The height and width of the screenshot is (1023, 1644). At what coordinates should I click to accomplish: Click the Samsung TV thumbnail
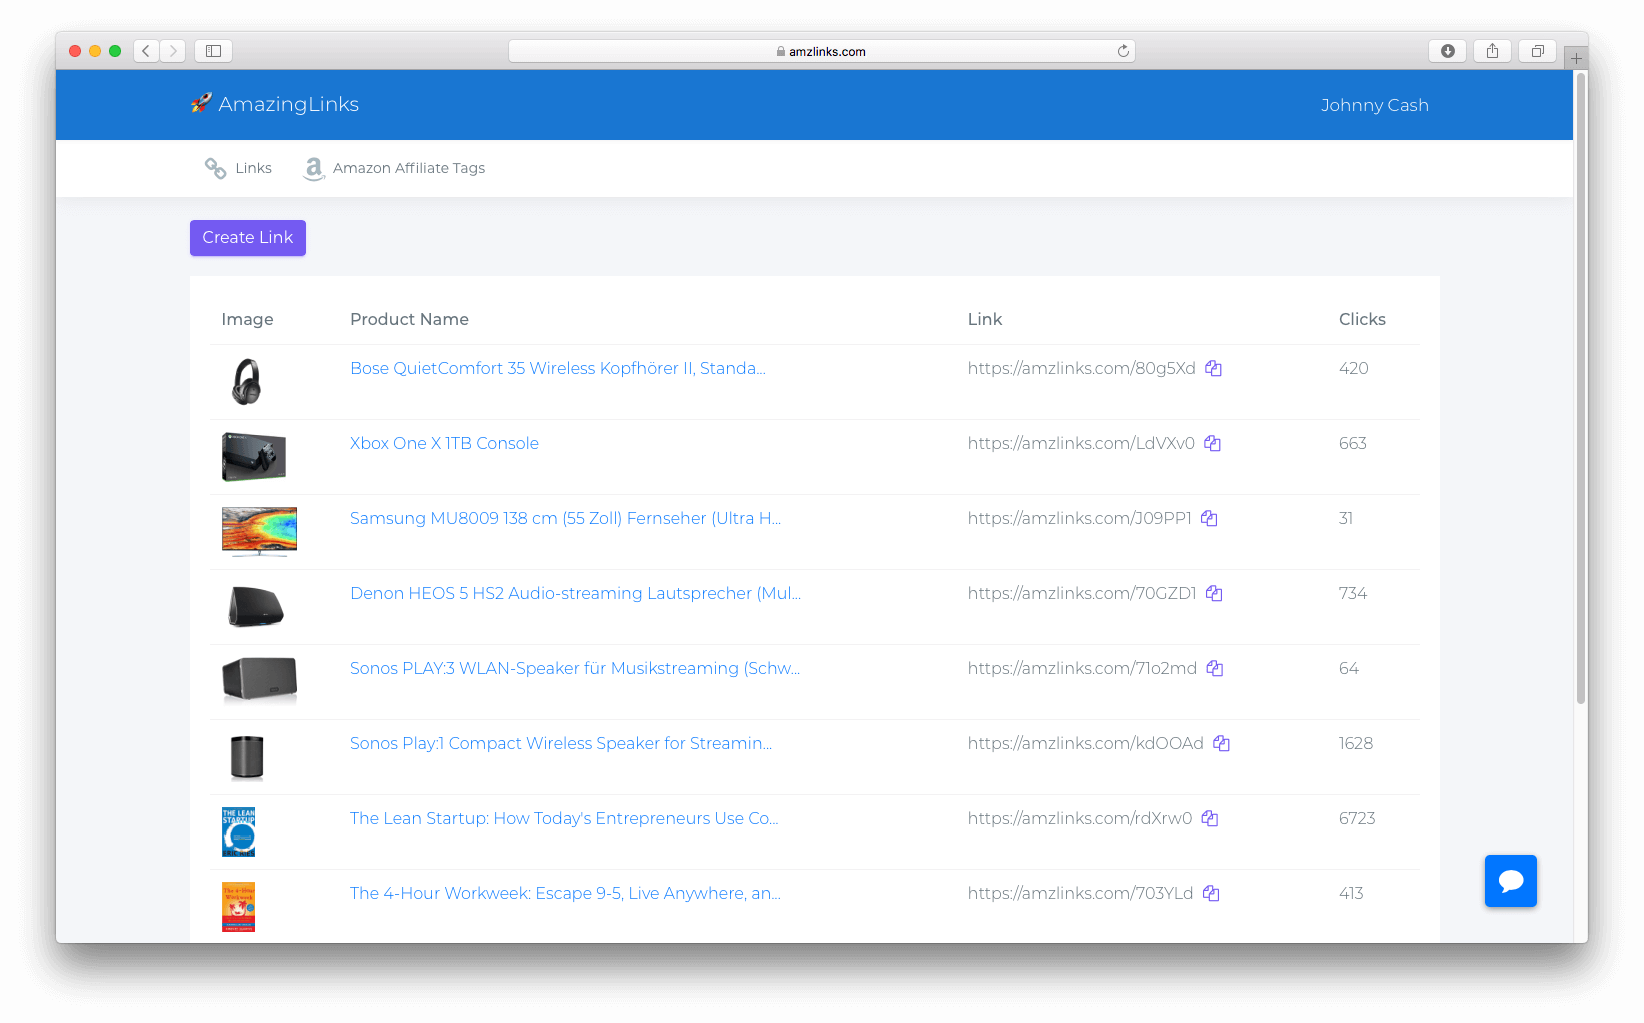coord(259,532)
